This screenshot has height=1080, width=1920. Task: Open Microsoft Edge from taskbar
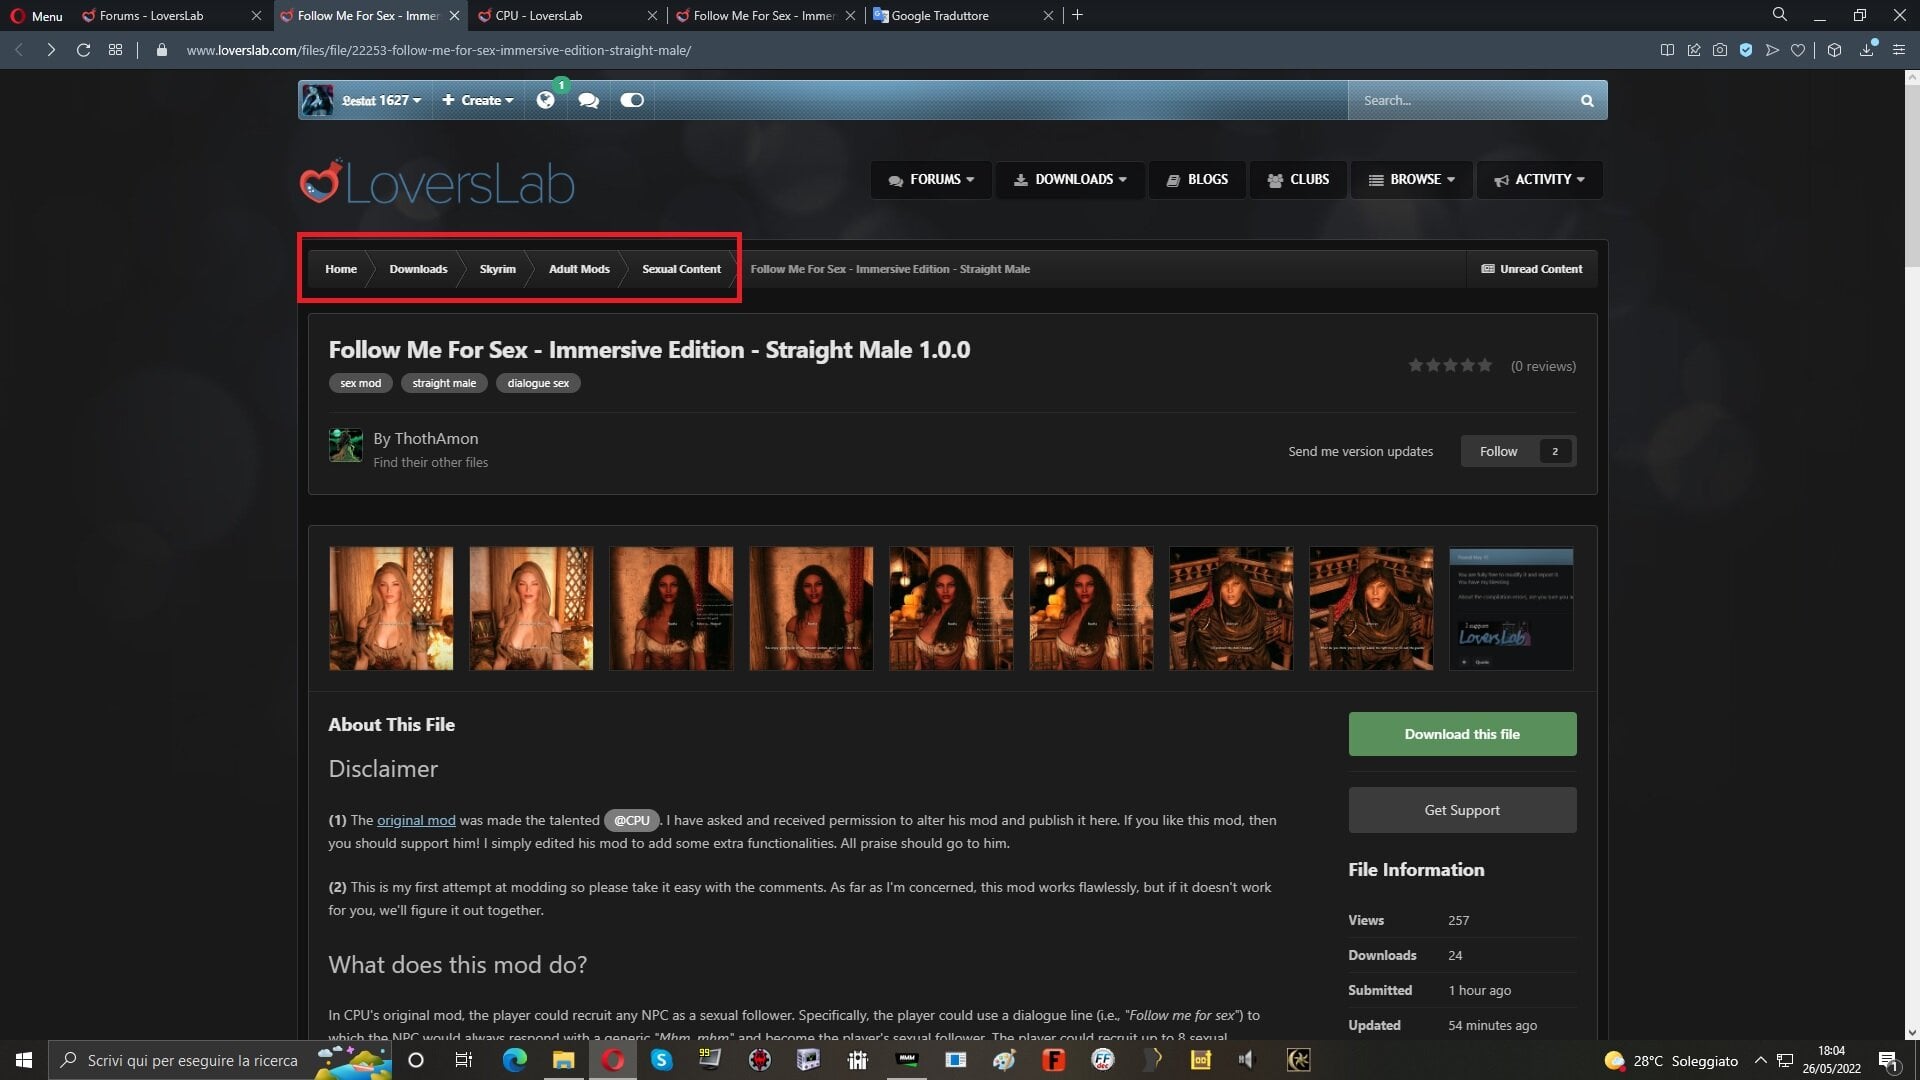click(514, 1060)
